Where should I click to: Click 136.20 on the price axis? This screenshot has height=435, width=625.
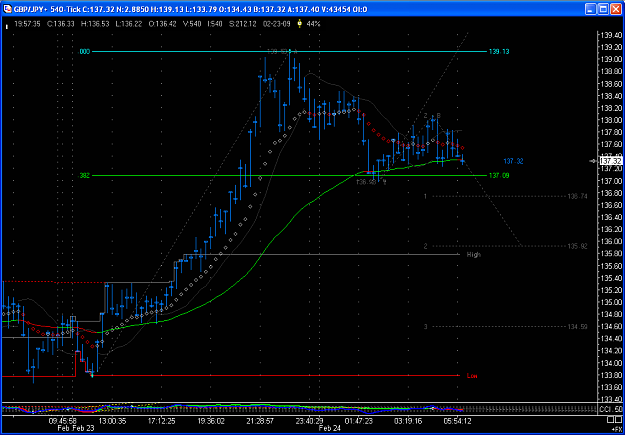pos(611,230)
